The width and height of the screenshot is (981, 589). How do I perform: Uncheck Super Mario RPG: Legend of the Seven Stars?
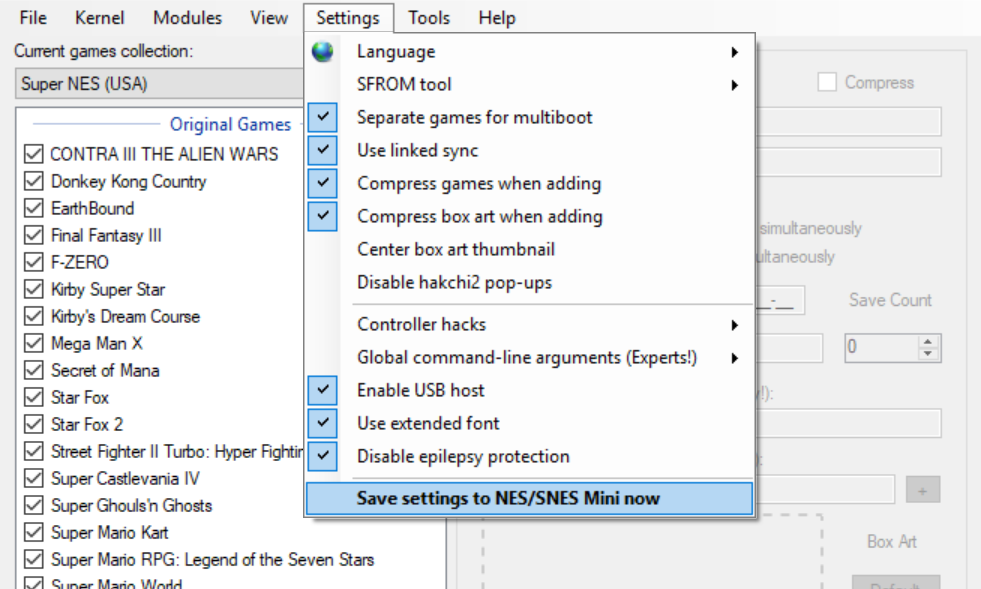click(34, 559)
